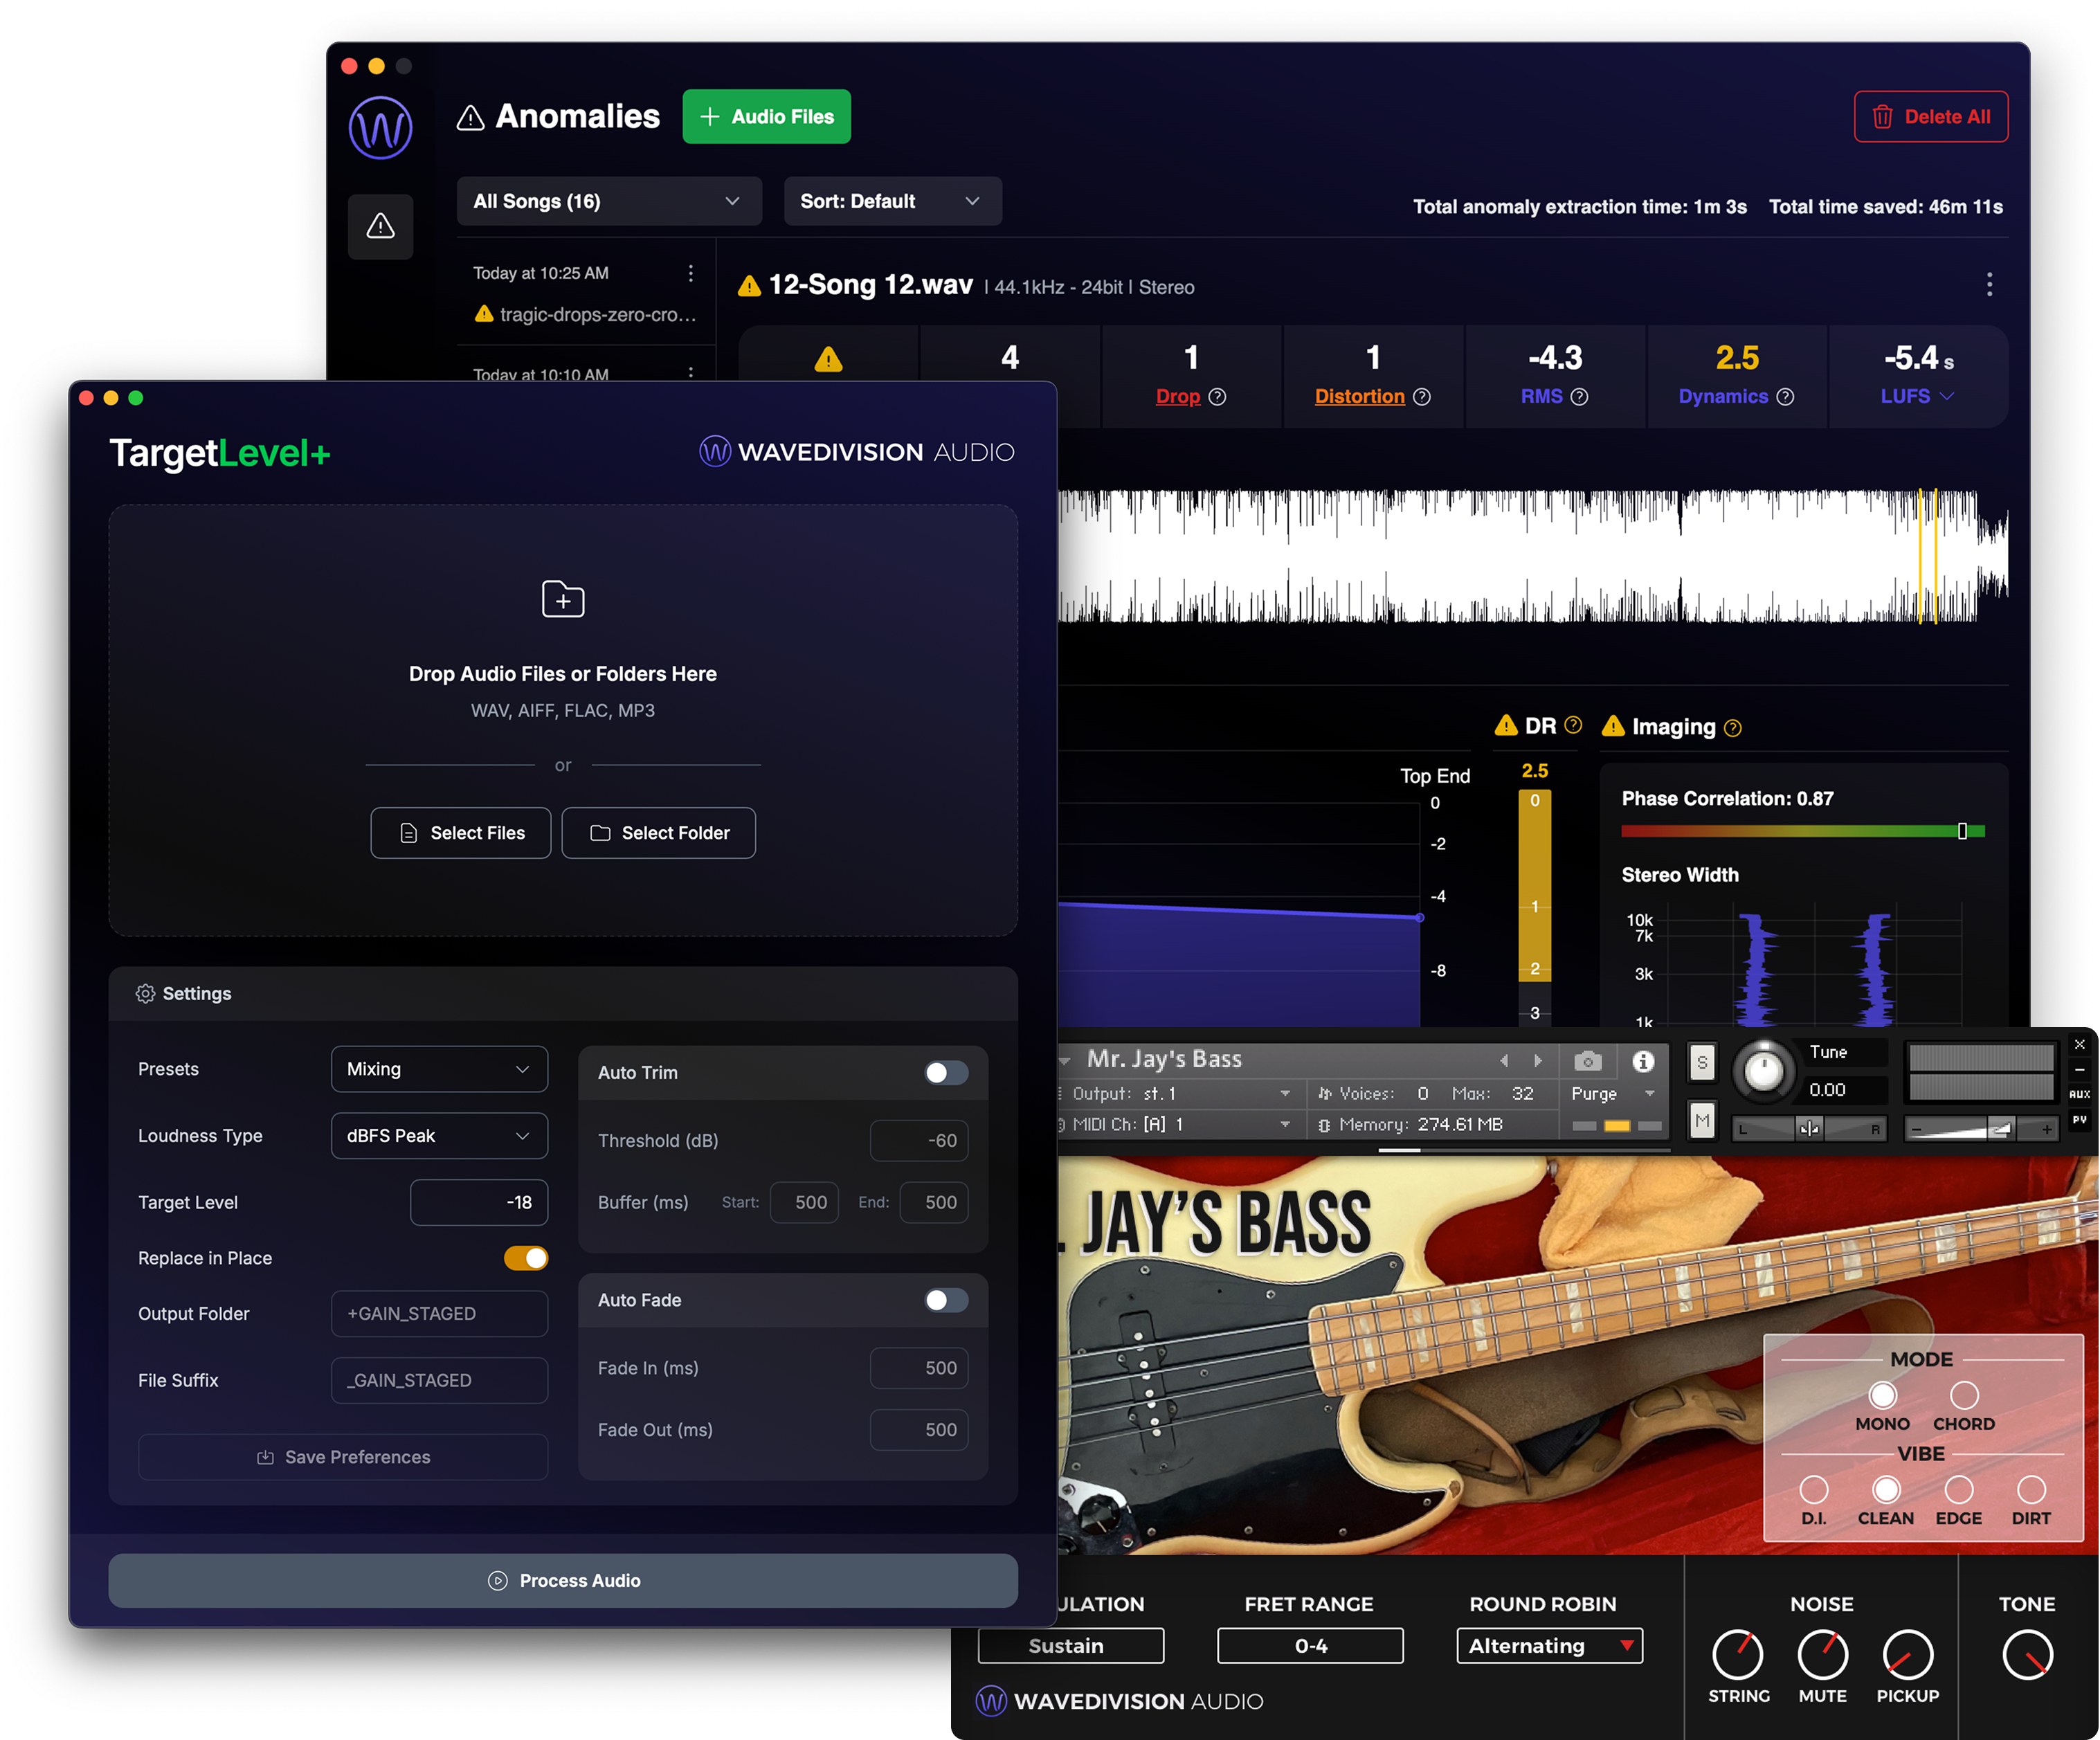The image size is (2100, 1740).
Task: Click the red Delete All button
Action: pyautogui.click(x=1930, y=117)
